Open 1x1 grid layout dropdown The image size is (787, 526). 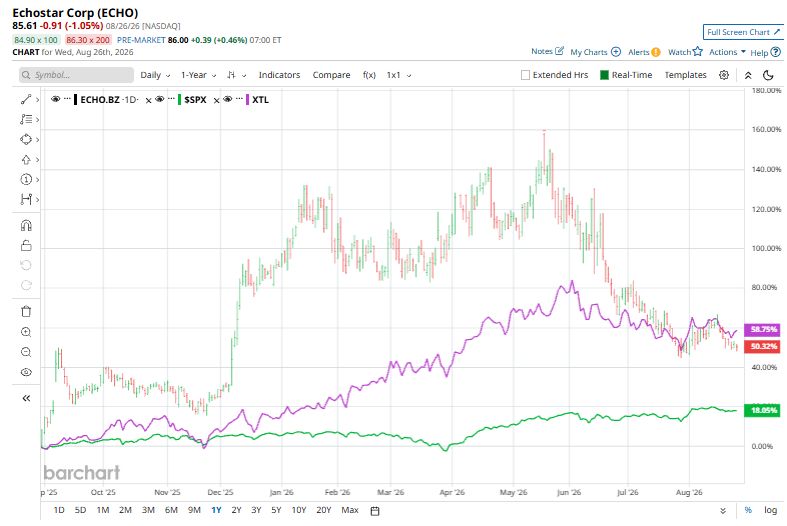399,75
